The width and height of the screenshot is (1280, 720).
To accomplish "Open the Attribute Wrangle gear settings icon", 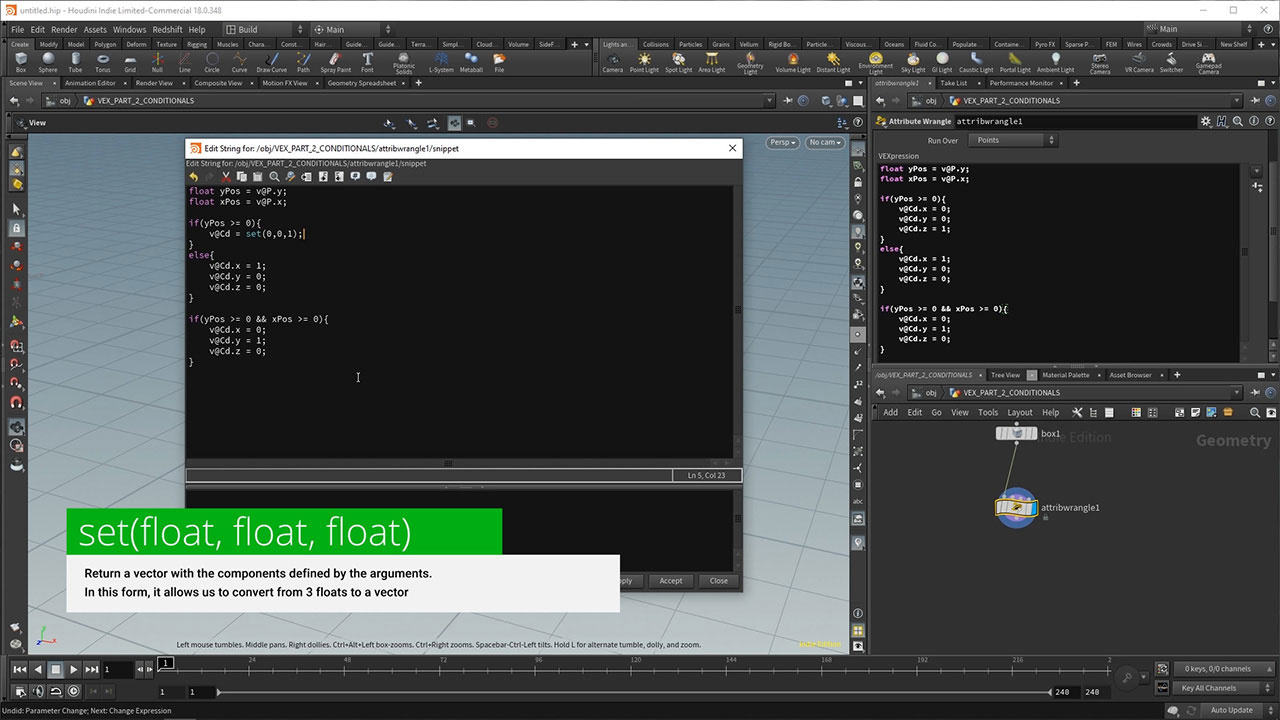I will (x=1205, y=120).
